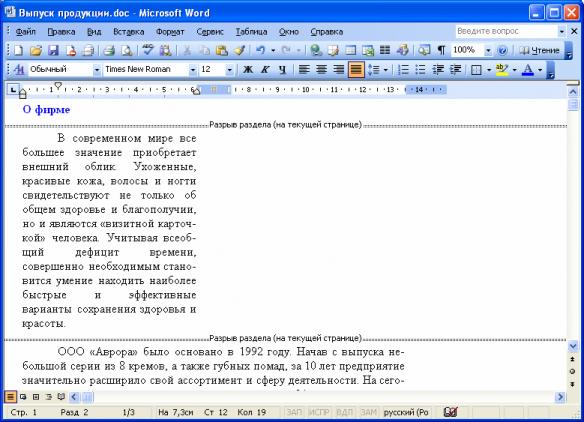The height and width of the screenshot is (422, 584).
Task: Apply yellow highlight color
Action: 502,70
